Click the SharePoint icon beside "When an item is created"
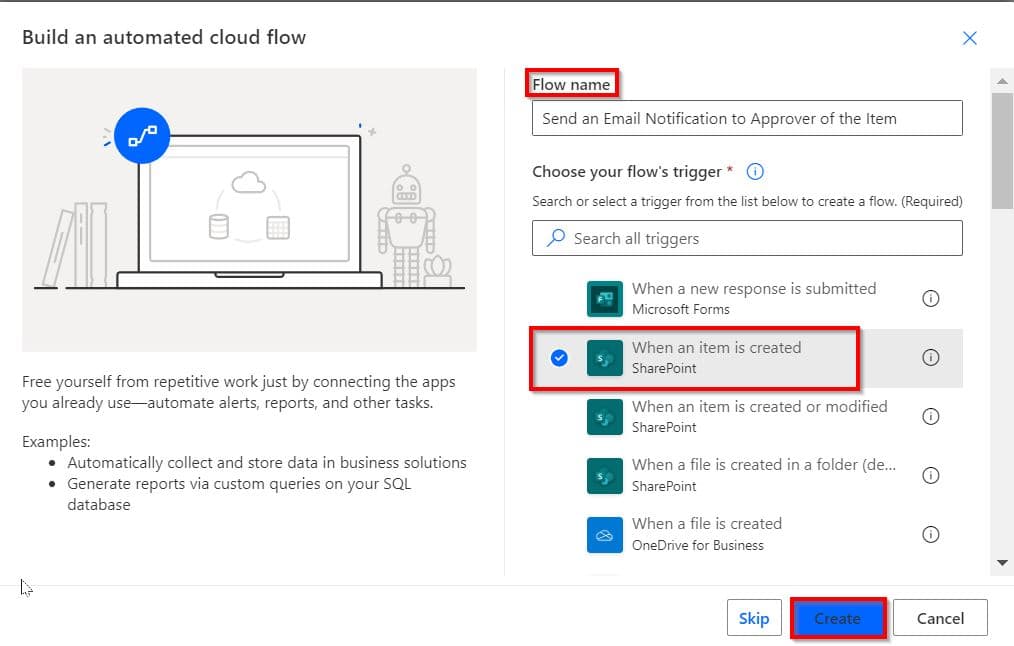The width and height of the screenshot is (1014, 646). click(x=605, y=357)
